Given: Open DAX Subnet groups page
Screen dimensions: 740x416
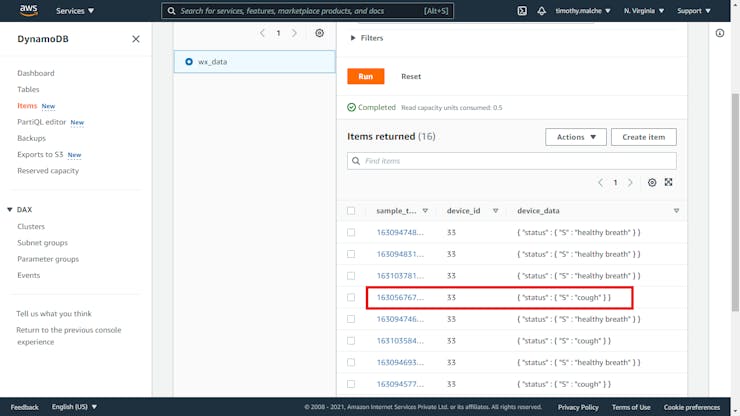Looking at the screenshot, I should click(x=42, y=243).
